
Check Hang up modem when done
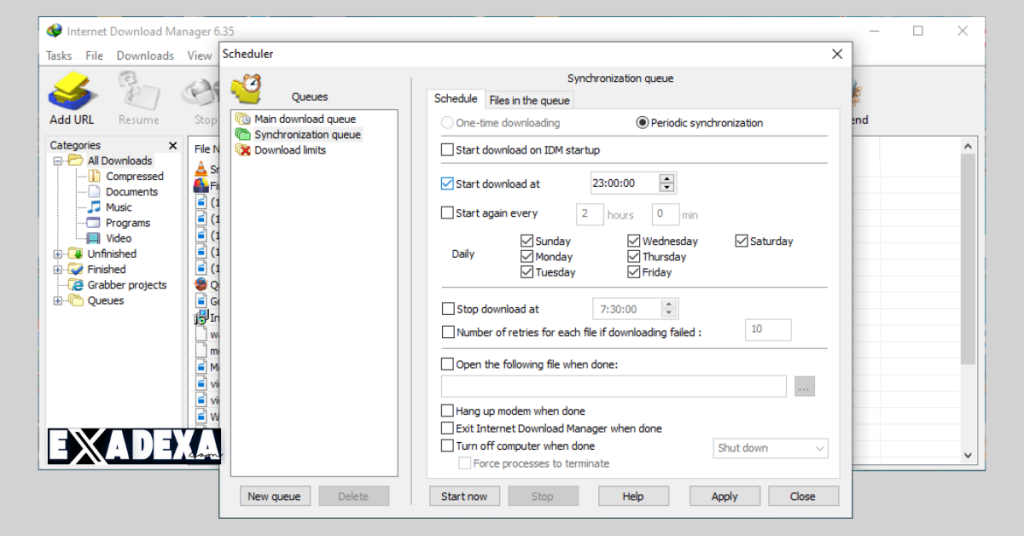pyautogui.click(x=447, y=411)
